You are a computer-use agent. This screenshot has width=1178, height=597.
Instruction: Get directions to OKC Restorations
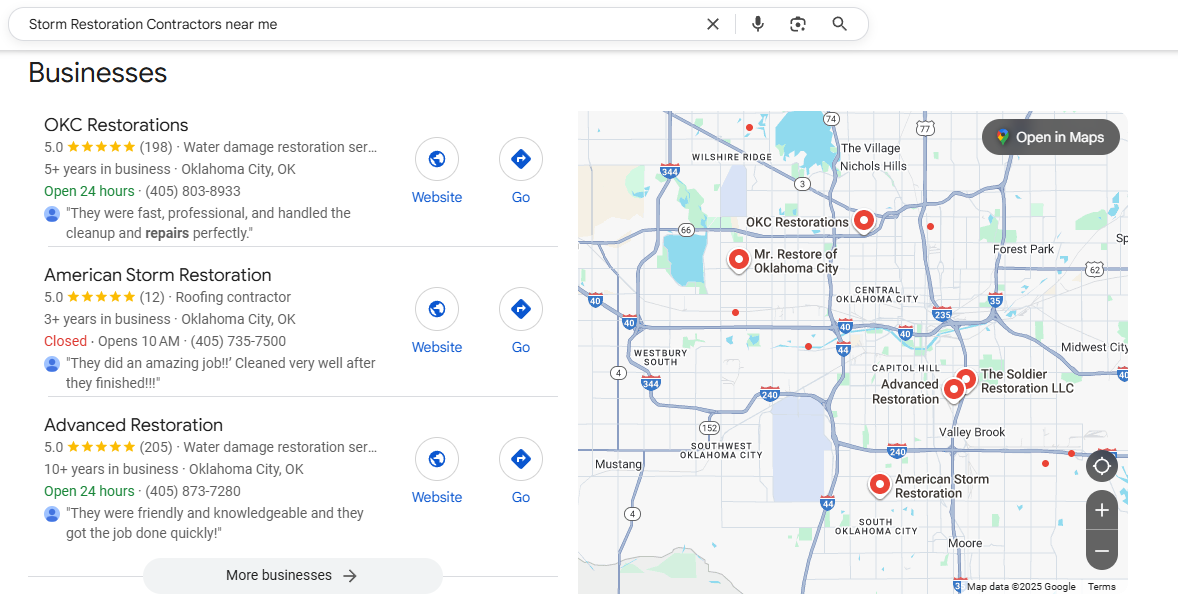pyautogui.click(x=520, y=160)
